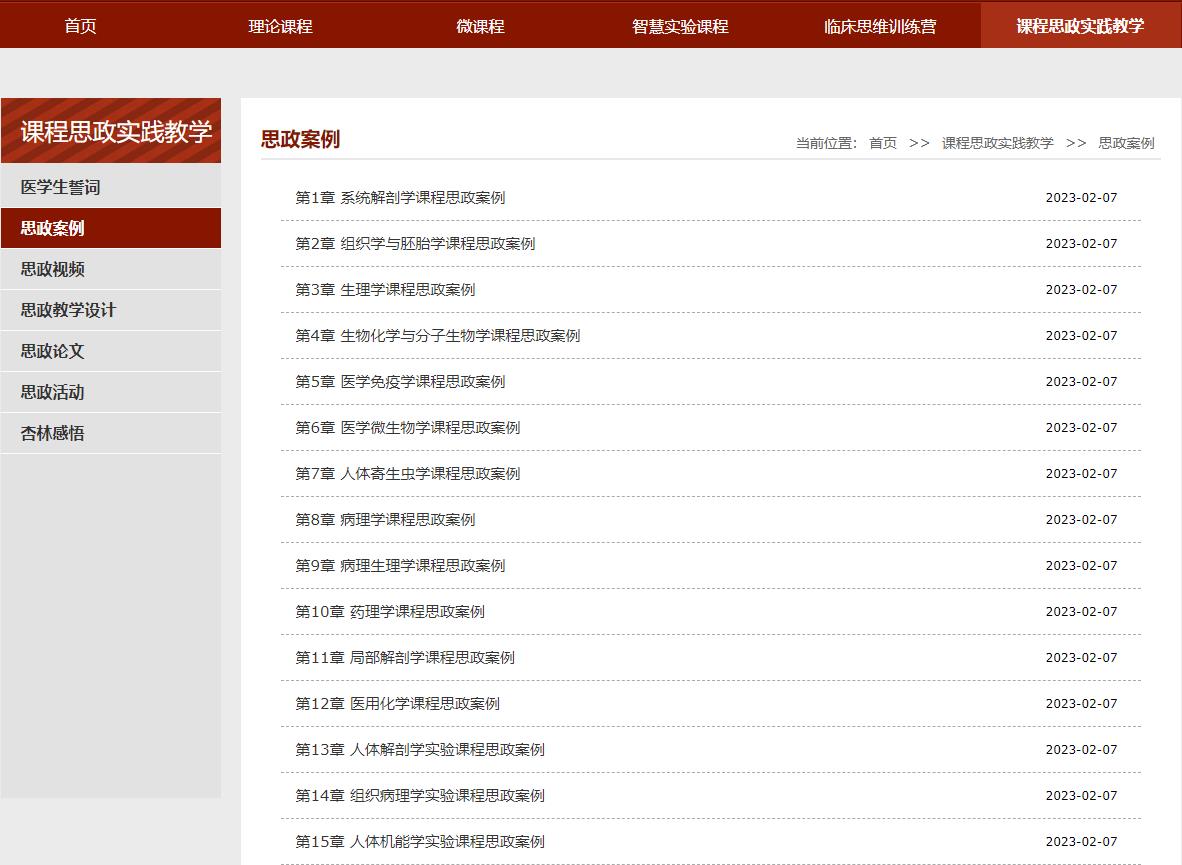Switch to 智慧实验课程 tab

pos(680,26)
